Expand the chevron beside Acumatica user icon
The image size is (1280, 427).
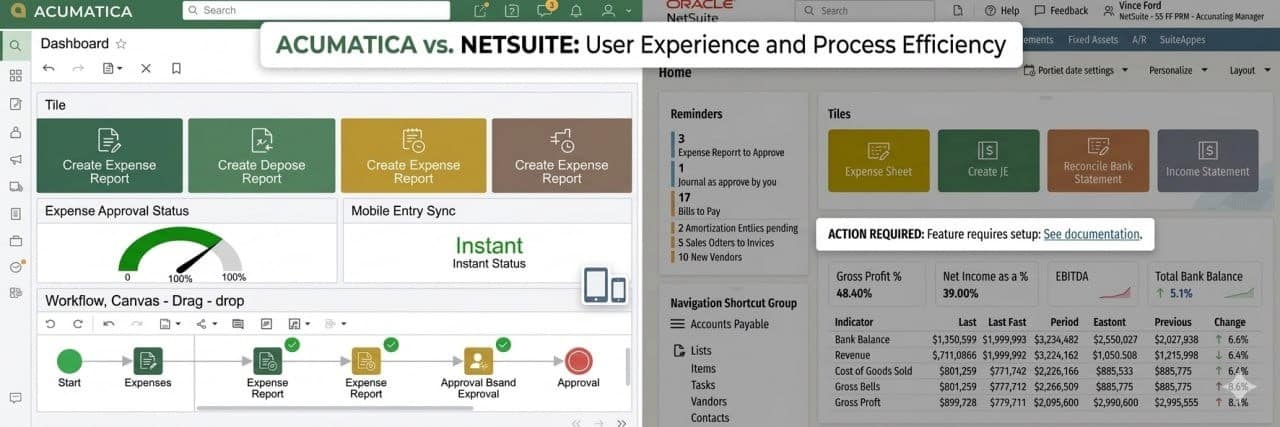pos(628,11)
